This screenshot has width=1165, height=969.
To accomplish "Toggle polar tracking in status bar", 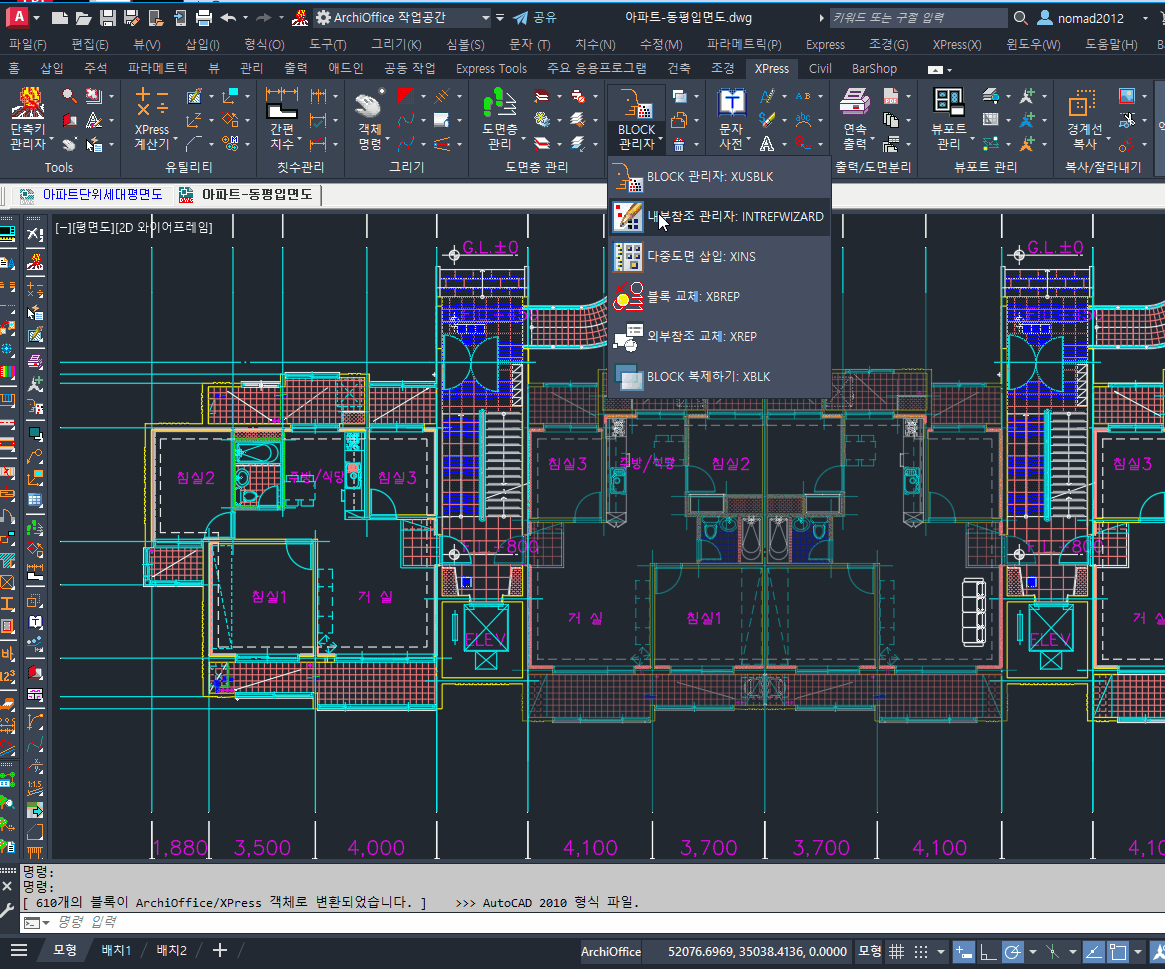I will 1012,951.
